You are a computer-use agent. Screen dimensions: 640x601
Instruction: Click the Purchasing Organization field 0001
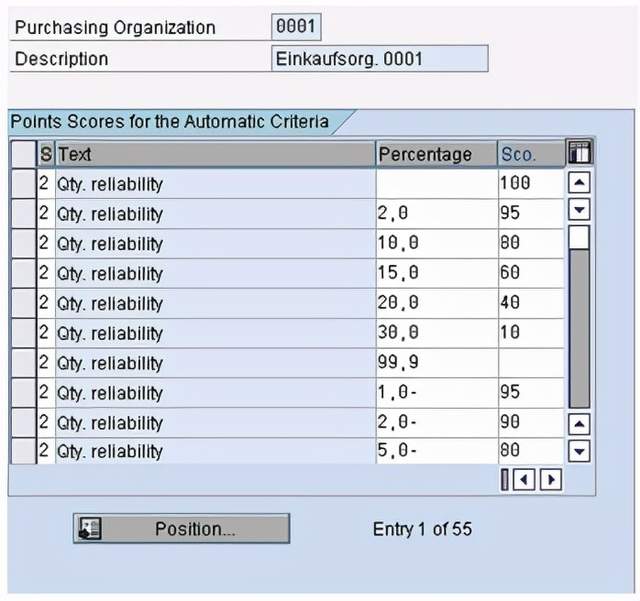tap(296, 27)
